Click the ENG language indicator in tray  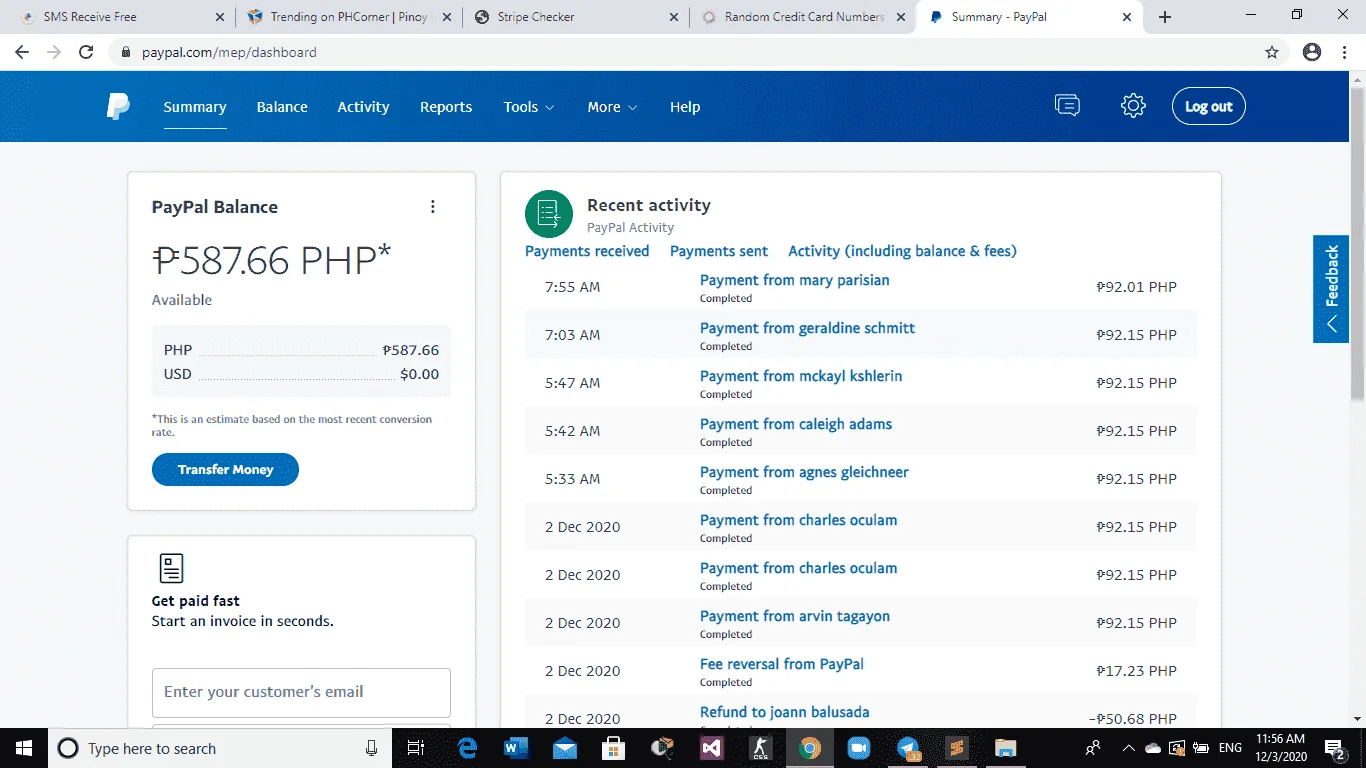(x=1230, y=748)
